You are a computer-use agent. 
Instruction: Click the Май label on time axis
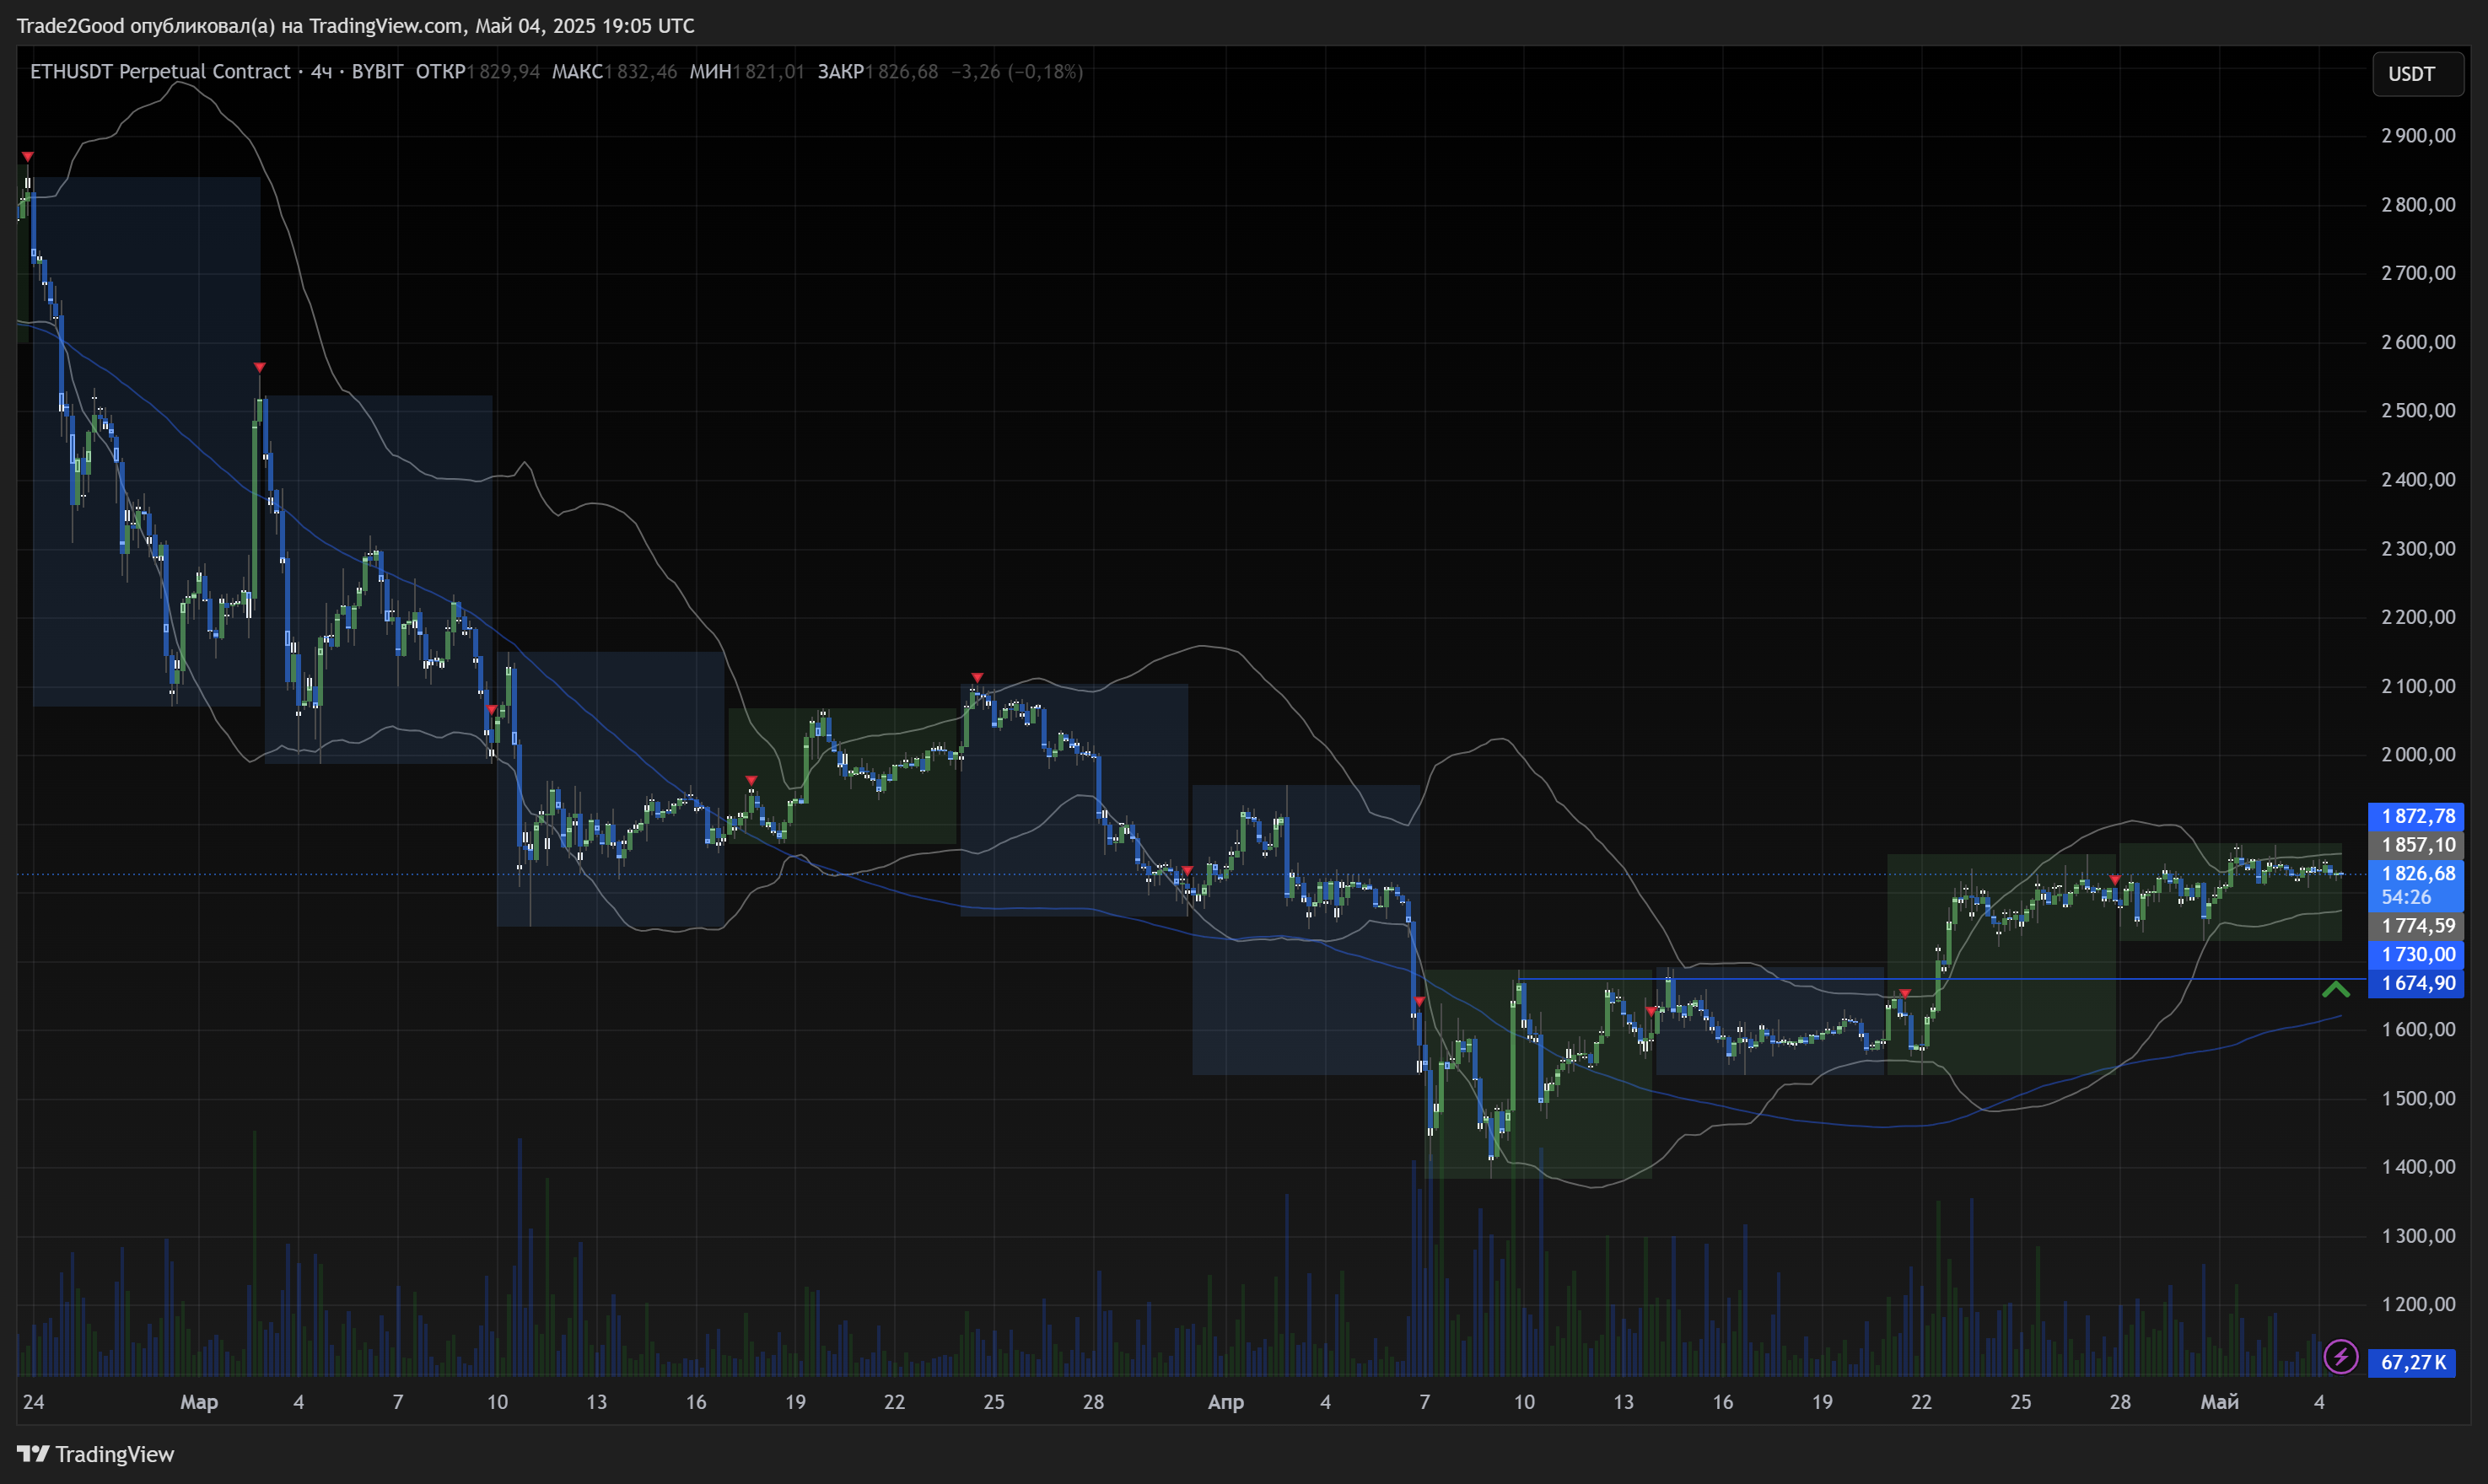tap(2219, 1402)
